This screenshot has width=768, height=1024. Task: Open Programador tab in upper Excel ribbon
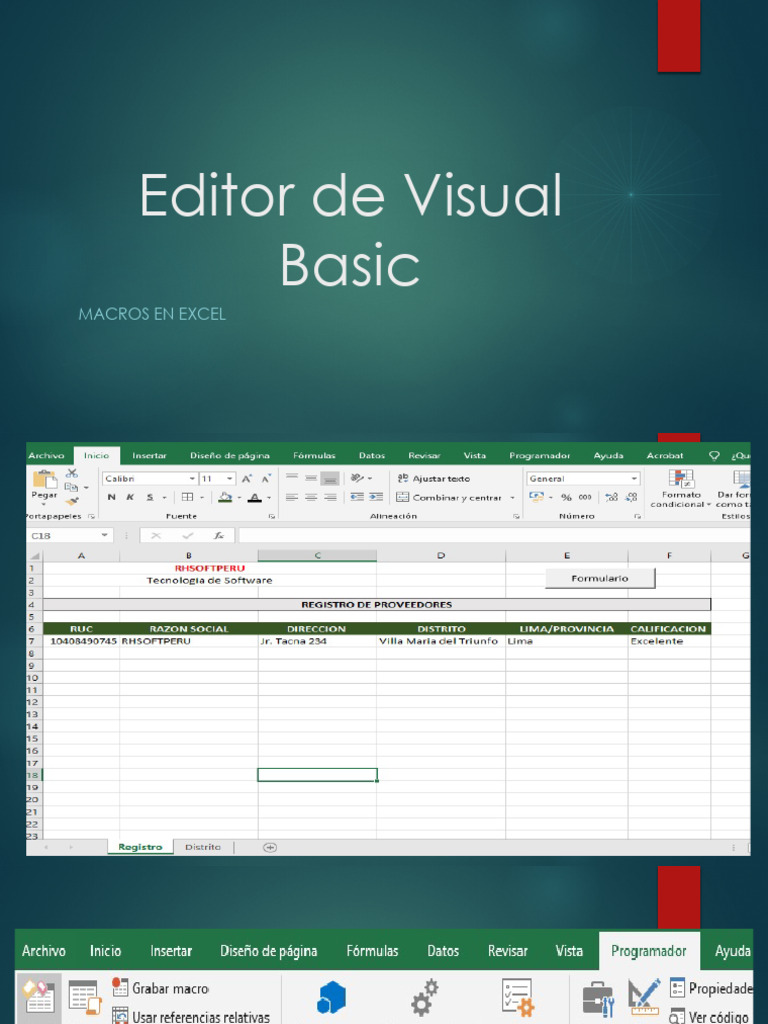click(539, 456)
